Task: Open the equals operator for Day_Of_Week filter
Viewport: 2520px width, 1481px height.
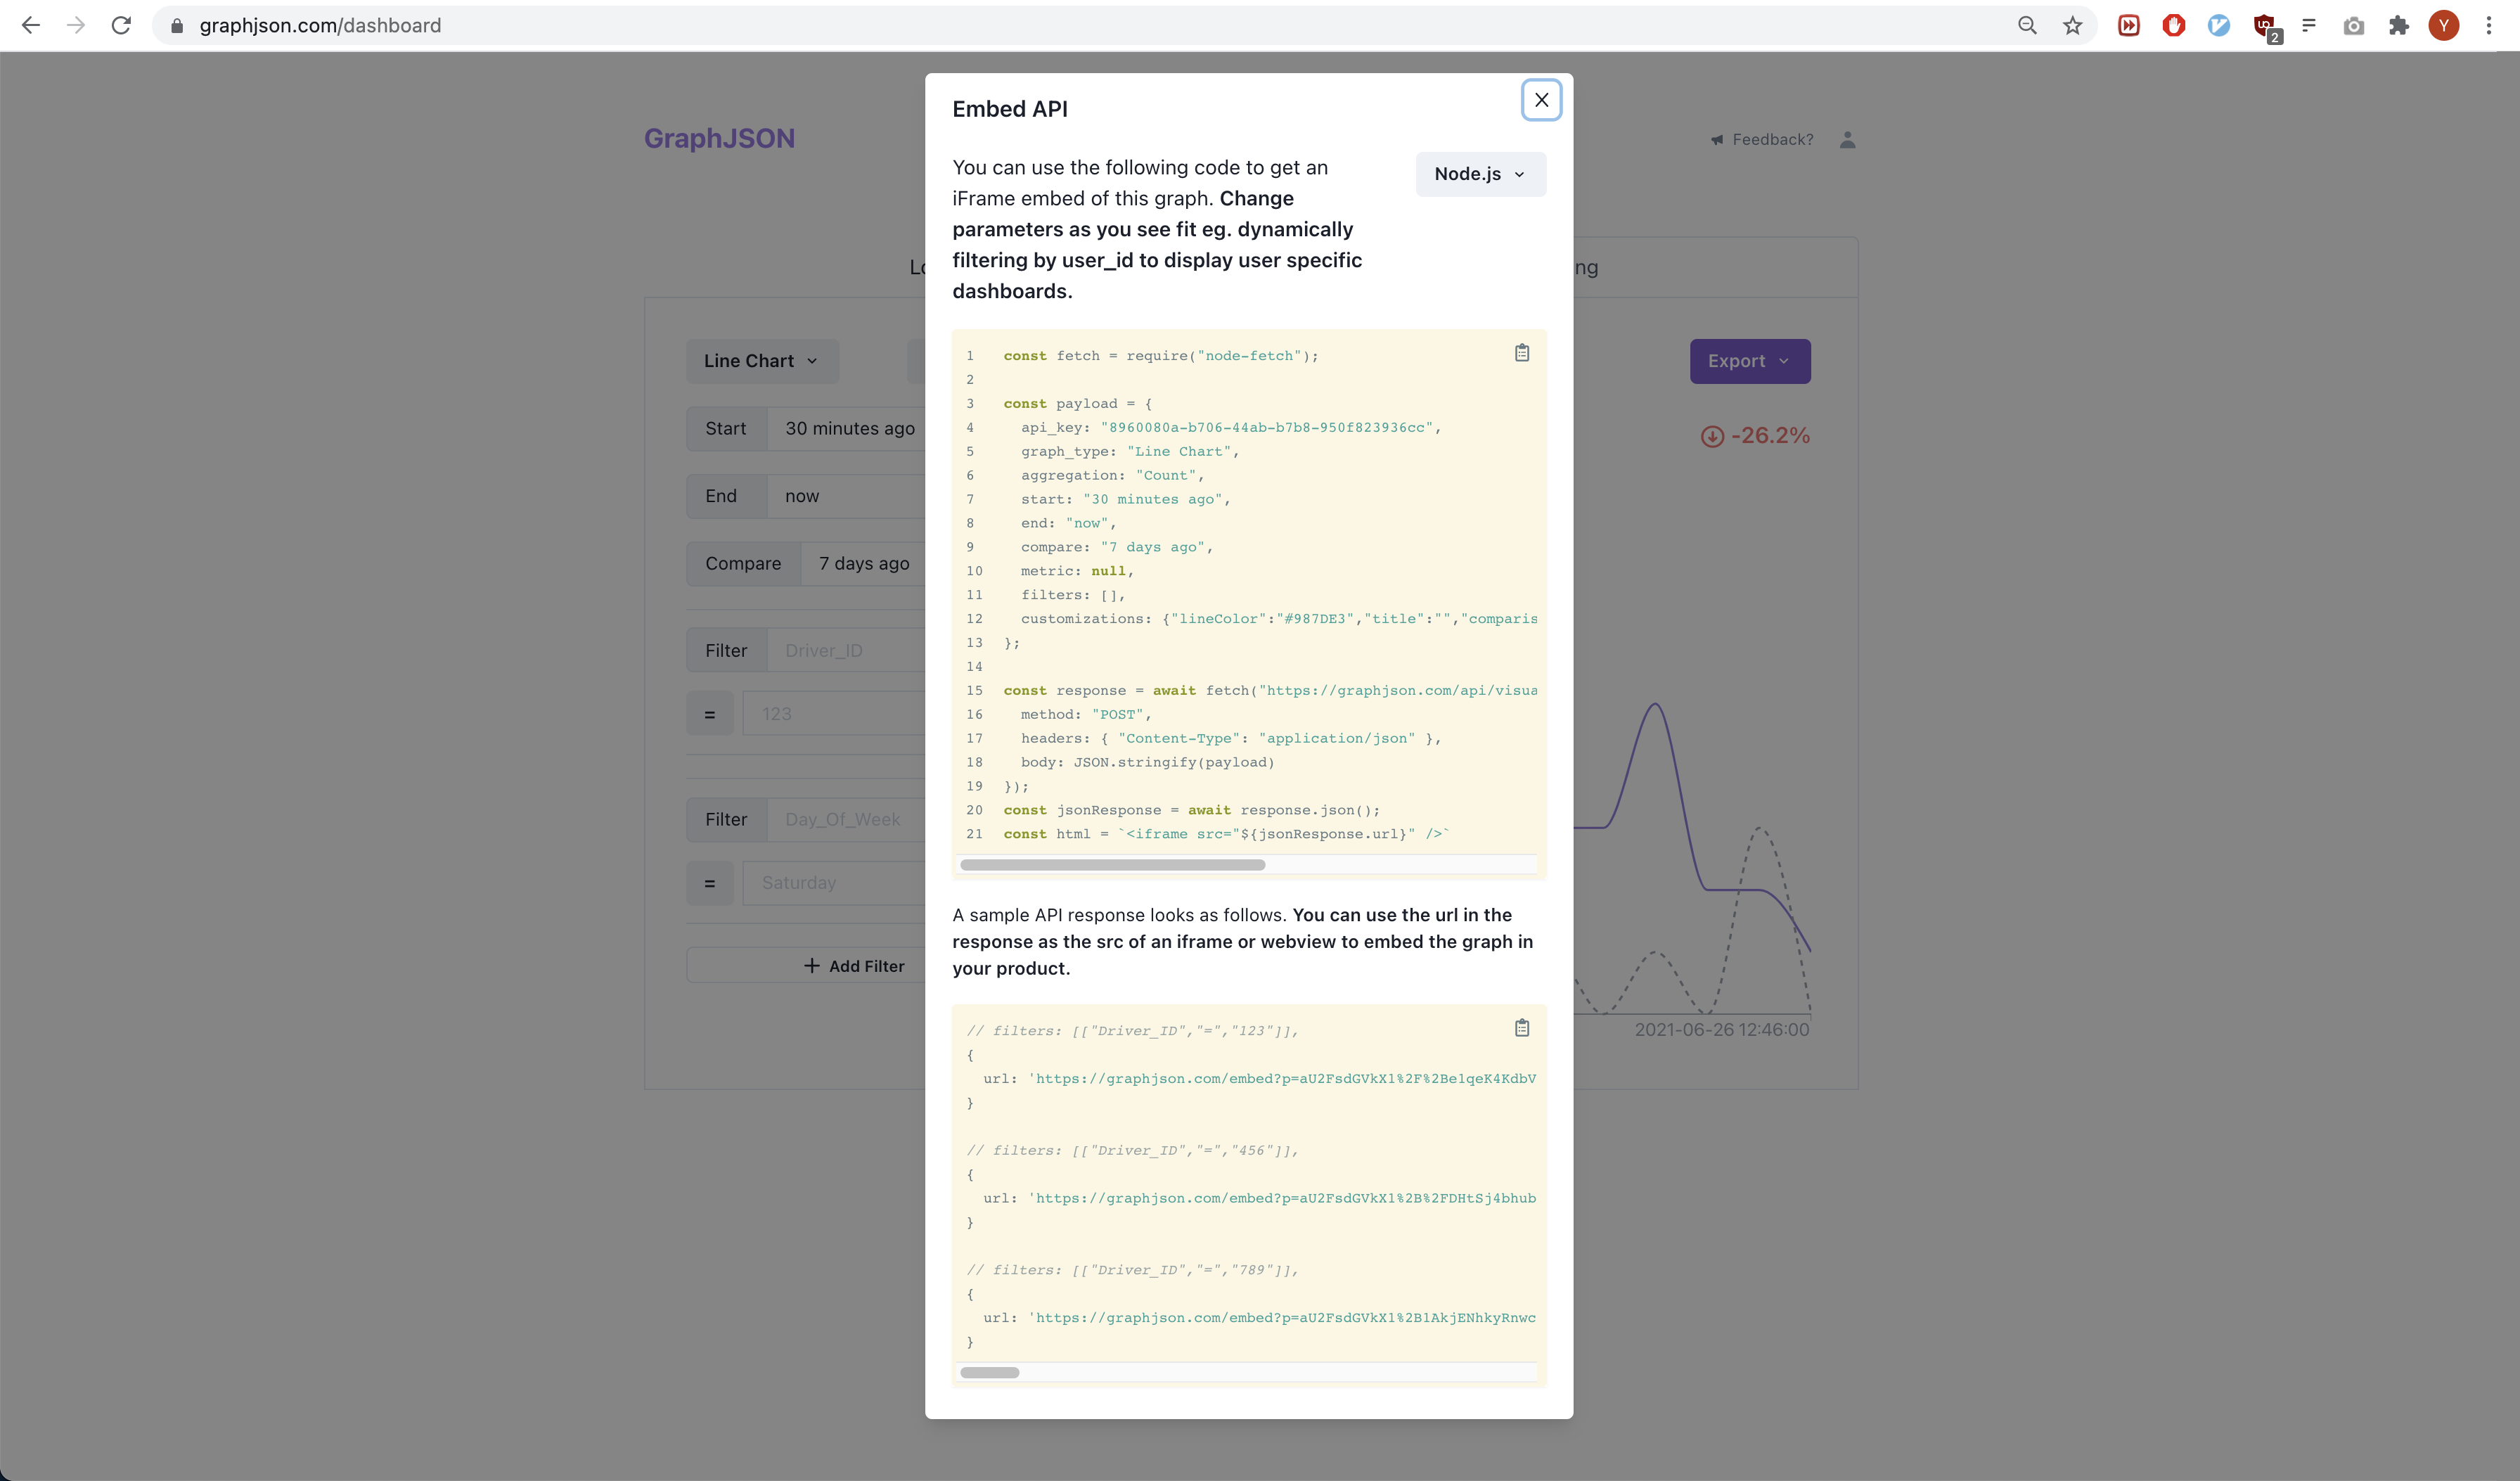Action: [x=710, y=883]
